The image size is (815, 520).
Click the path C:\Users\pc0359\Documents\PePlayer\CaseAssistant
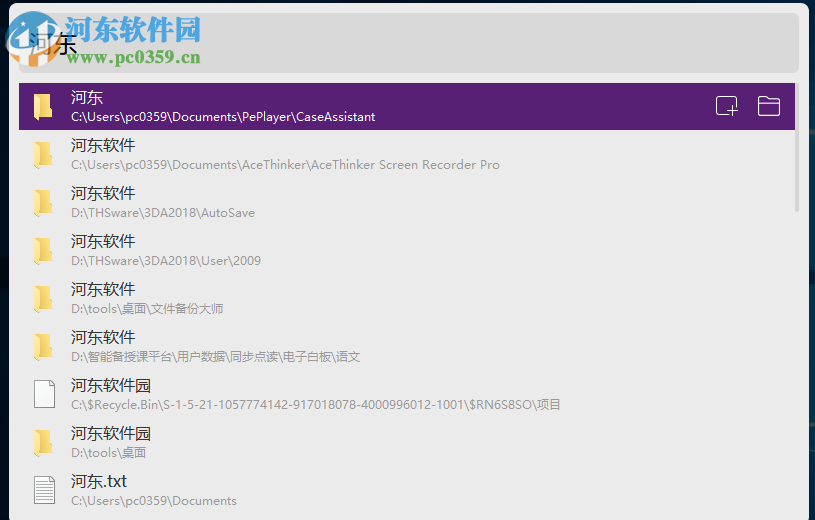pyautogui.click(x=223, y=117)
